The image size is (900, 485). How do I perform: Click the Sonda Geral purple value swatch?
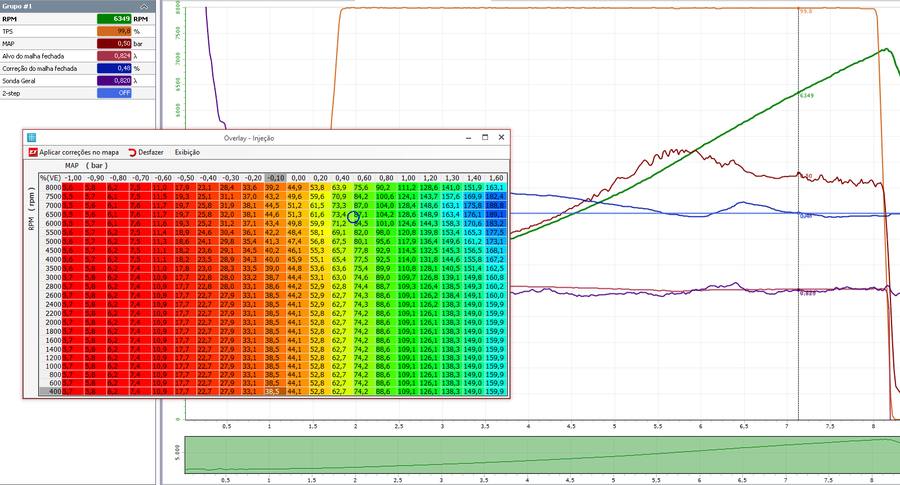114,81
